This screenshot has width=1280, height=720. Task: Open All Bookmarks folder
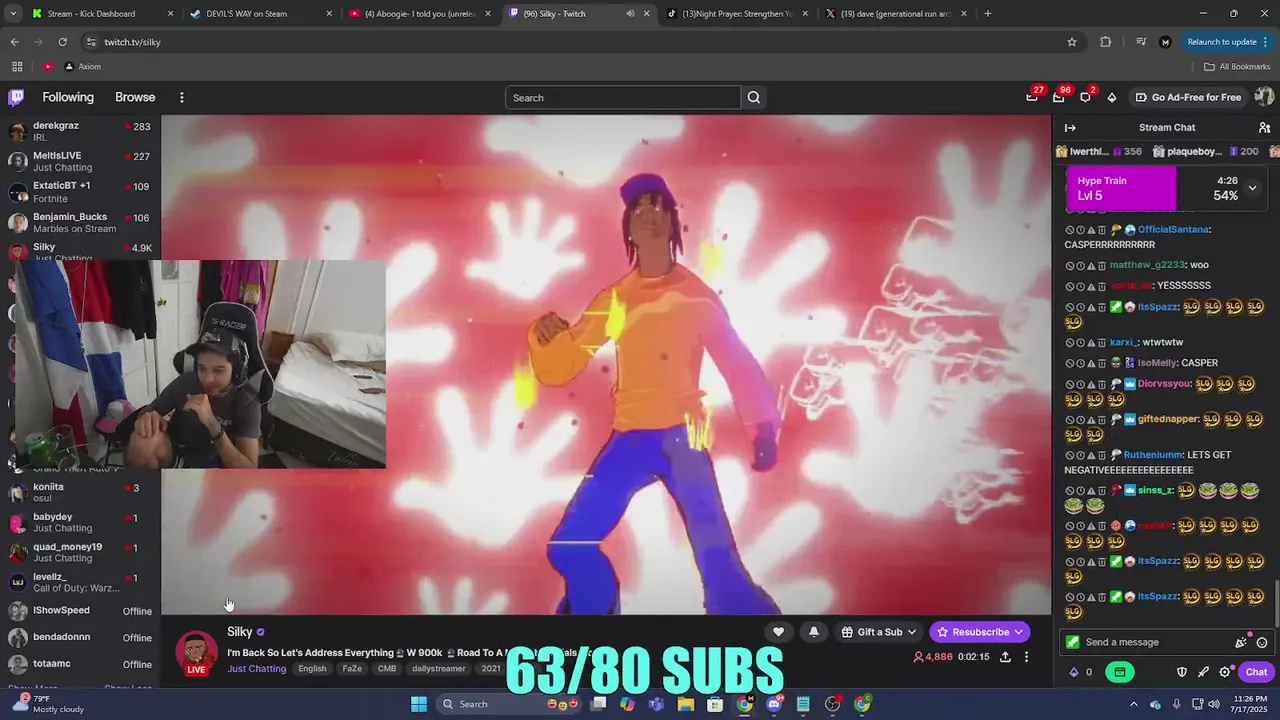[x=1237, y=66]
